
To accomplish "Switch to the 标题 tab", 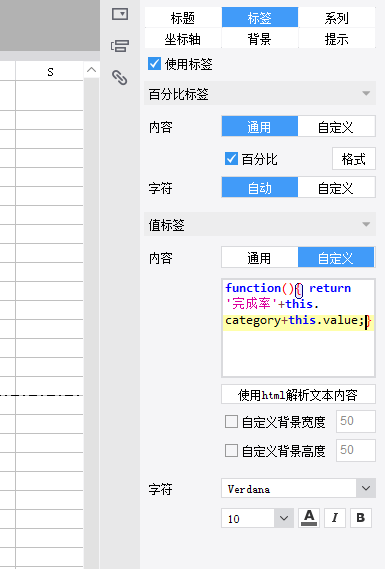I will [x=183, y=17].
